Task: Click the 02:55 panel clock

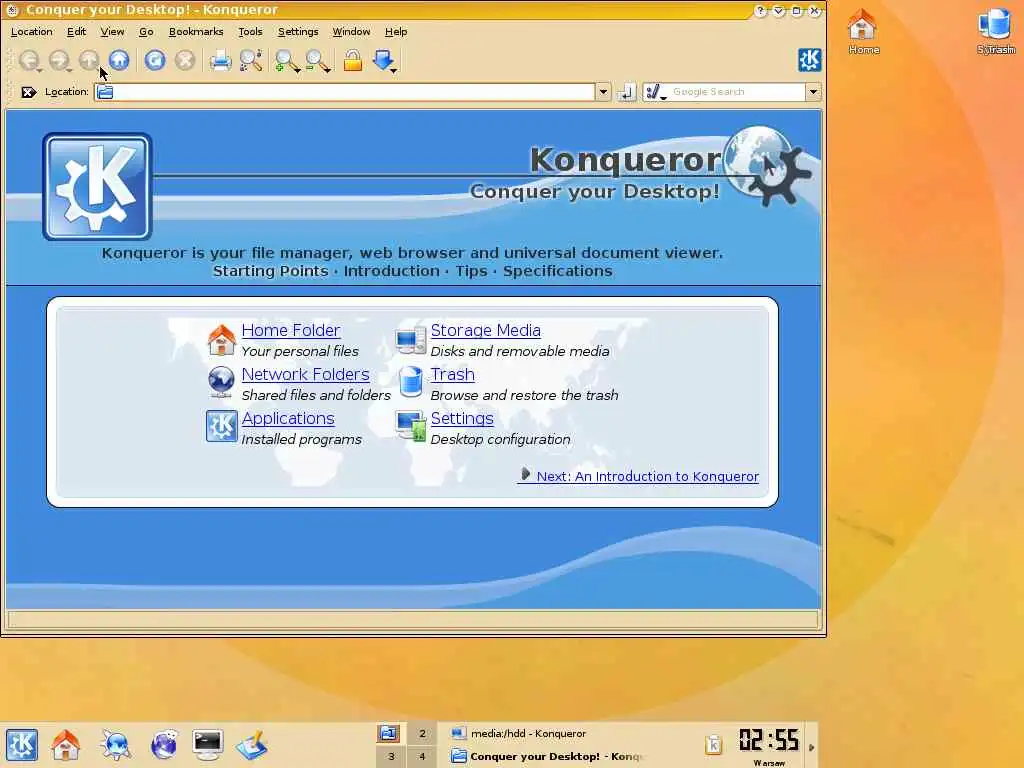Action: click(x=769, y=741)
